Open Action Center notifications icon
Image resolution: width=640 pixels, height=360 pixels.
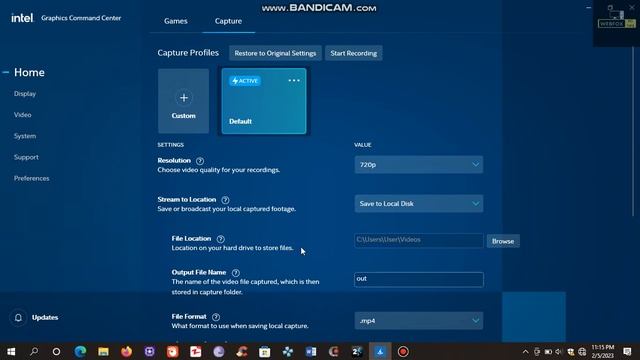[x=627, y=351]
